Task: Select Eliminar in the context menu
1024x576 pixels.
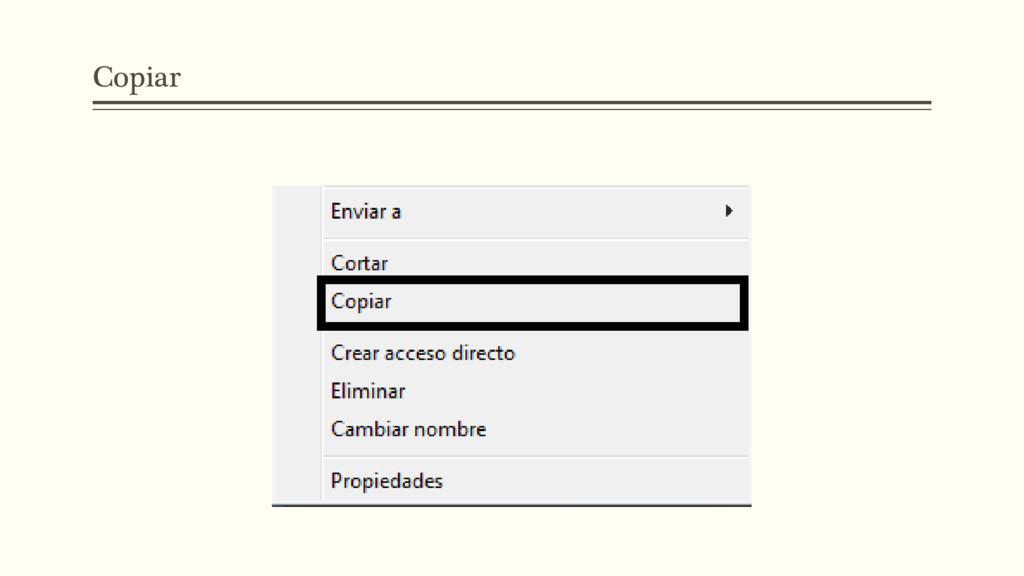Action: [x=368, y=391]
